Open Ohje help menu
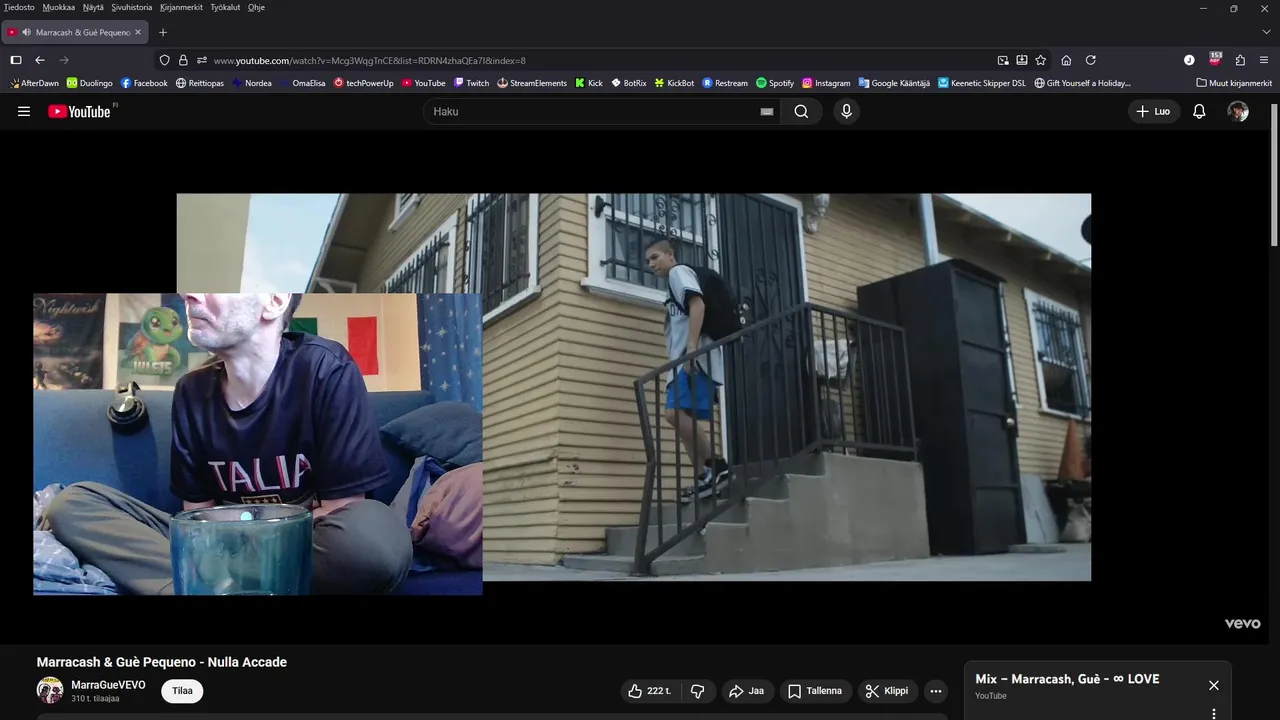The width and height of the screenshot is (1280, 720). pyautogui.click(x=256, y=7)
